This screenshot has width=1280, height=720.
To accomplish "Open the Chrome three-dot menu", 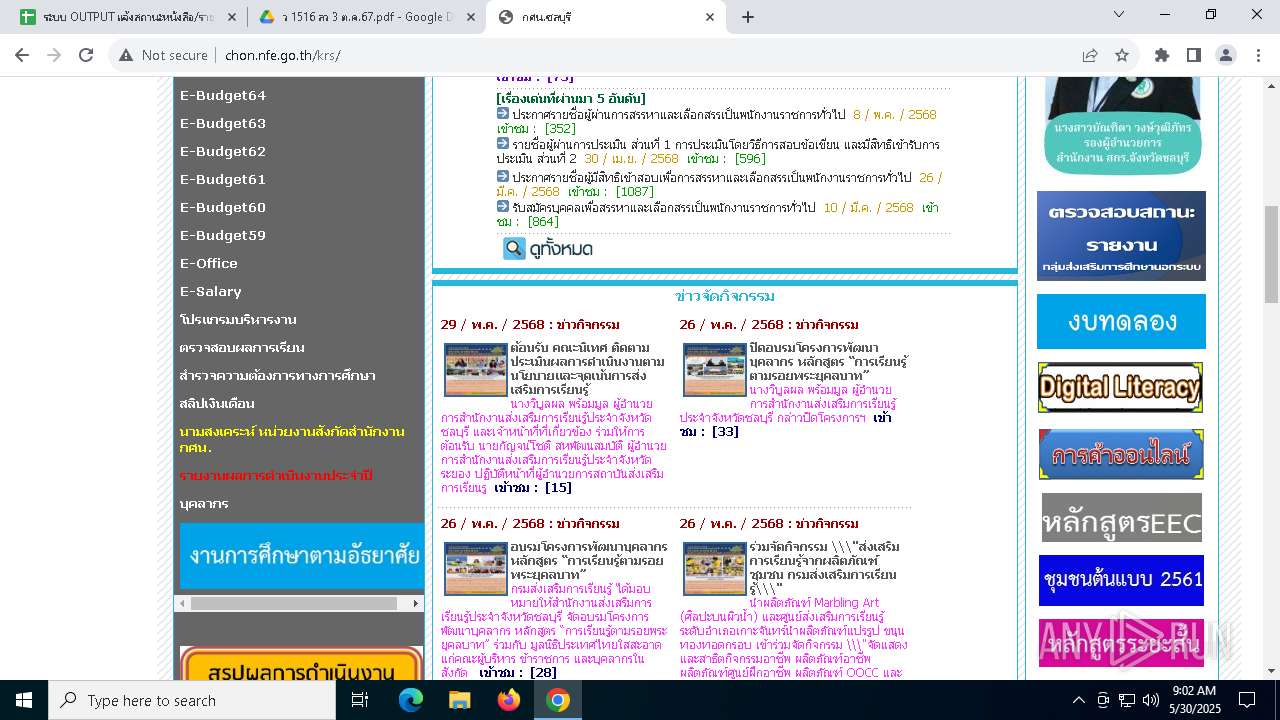I will tap(1258, 55).
